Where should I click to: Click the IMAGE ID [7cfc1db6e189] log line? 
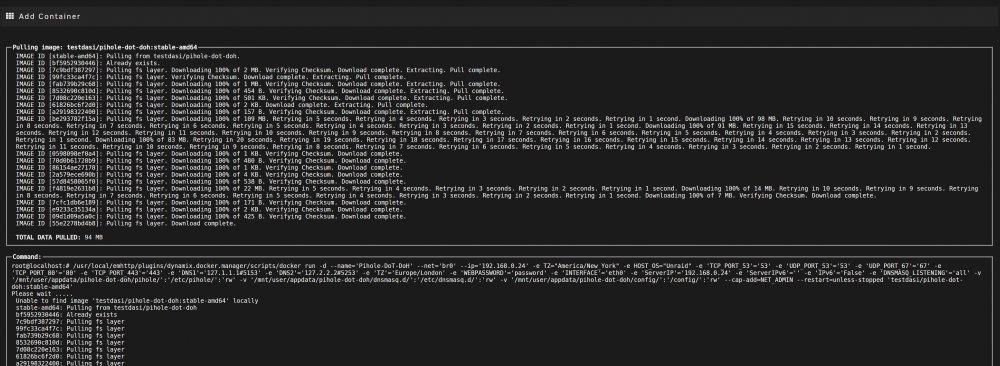point(212,203)
